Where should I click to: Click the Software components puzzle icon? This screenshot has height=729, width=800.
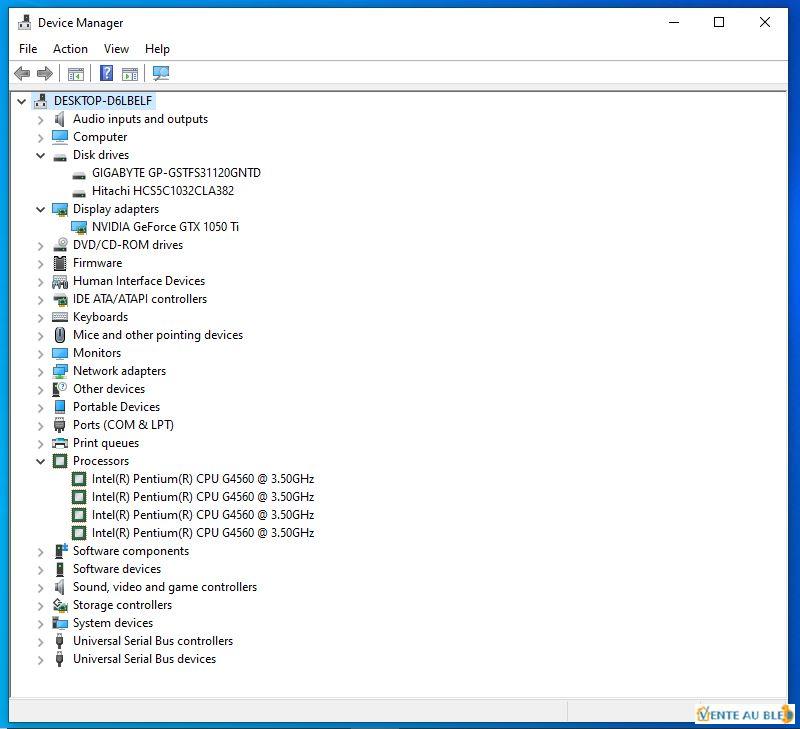point(61,550)
